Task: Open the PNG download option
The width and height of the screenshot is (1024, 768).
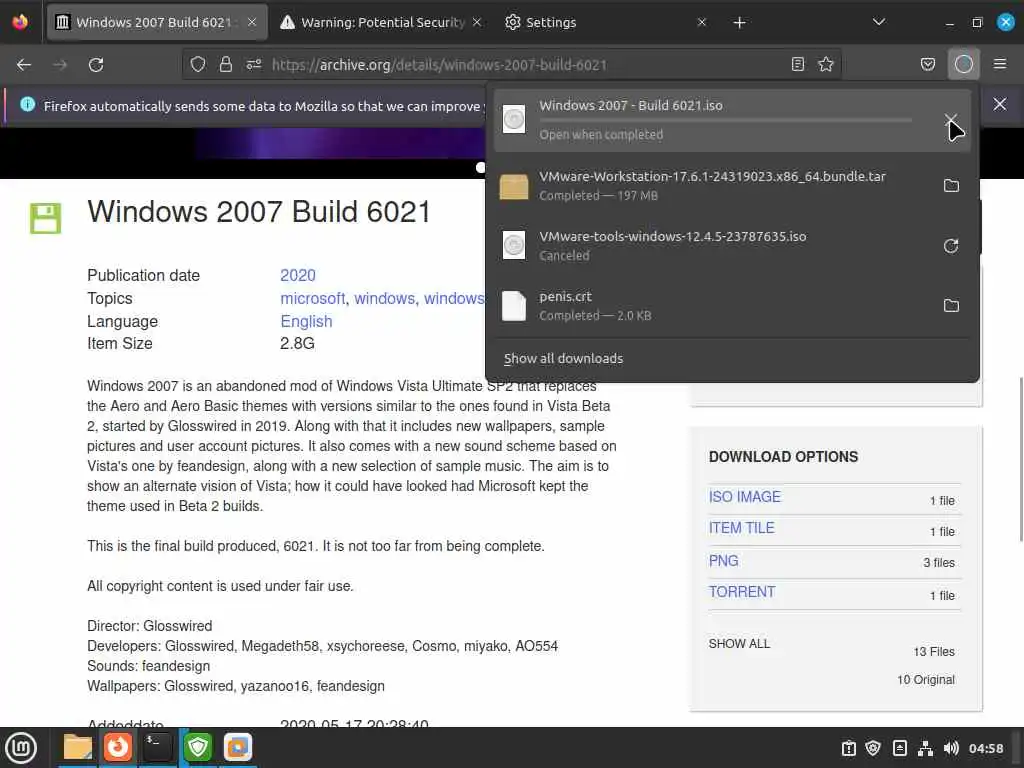Action: (724, 561)
